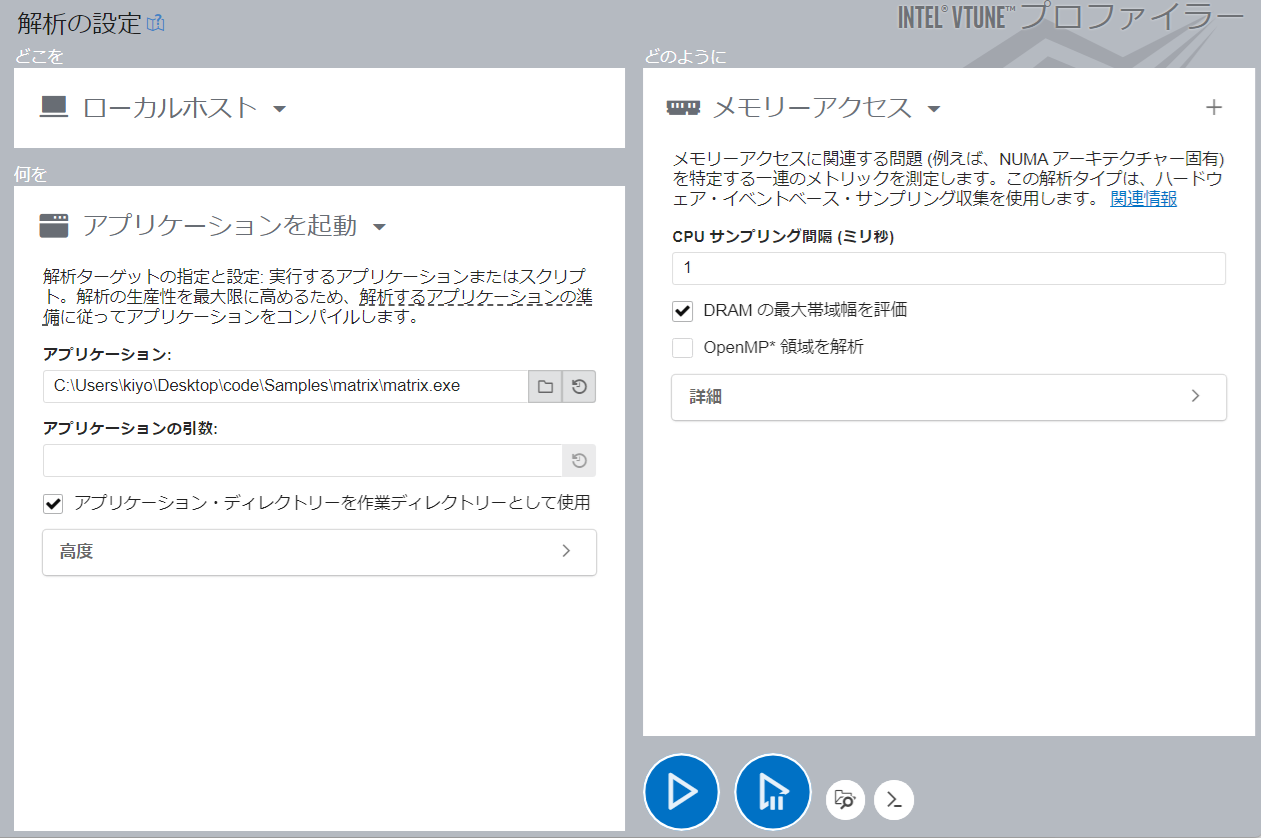The image size is (1261, 838).
Task: Click the Start analysis play button
Action: 681,791
